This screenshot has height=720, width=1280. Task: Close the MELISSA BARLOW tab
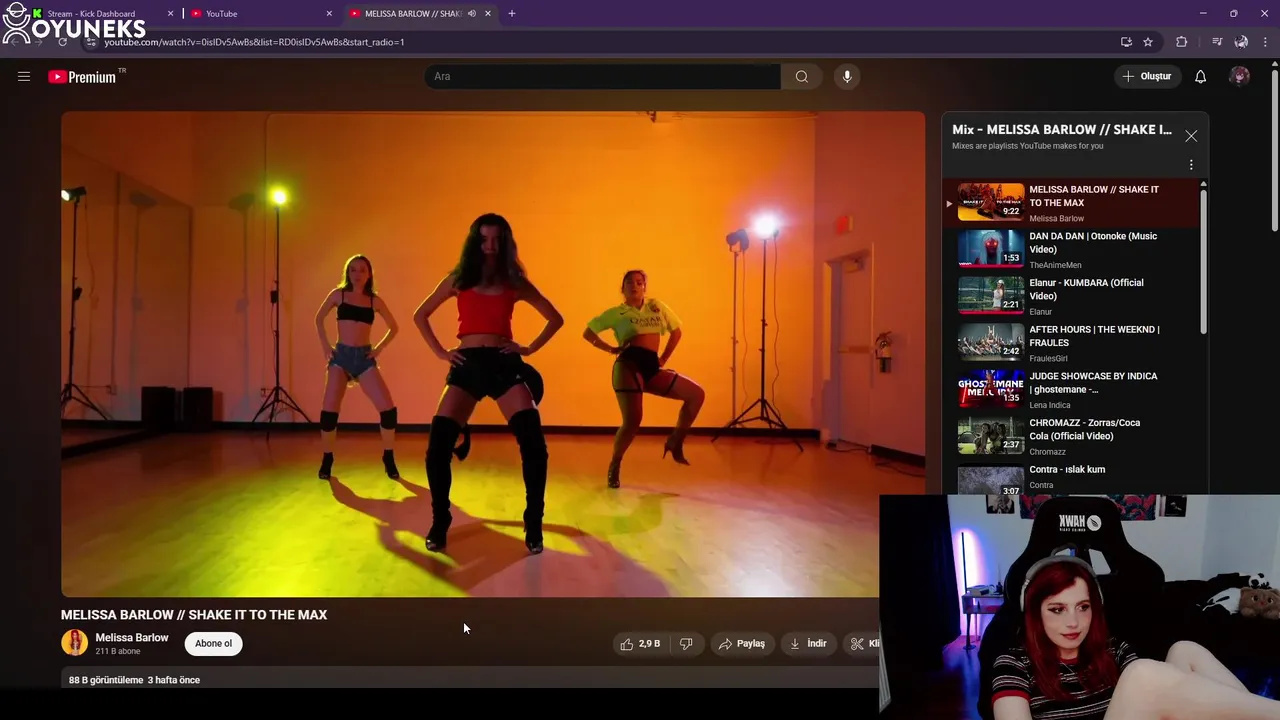[488, 14]
